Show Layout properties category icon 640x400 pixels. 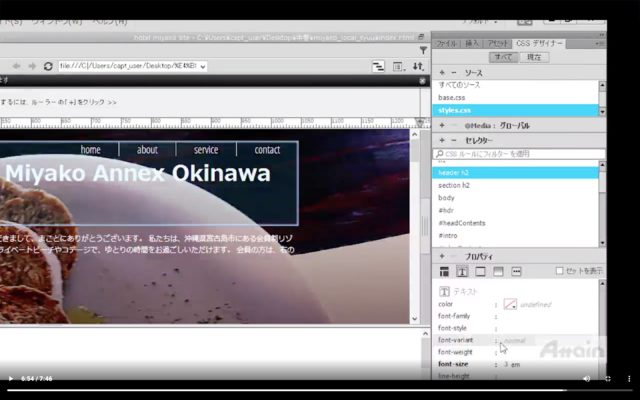(444, 271)
